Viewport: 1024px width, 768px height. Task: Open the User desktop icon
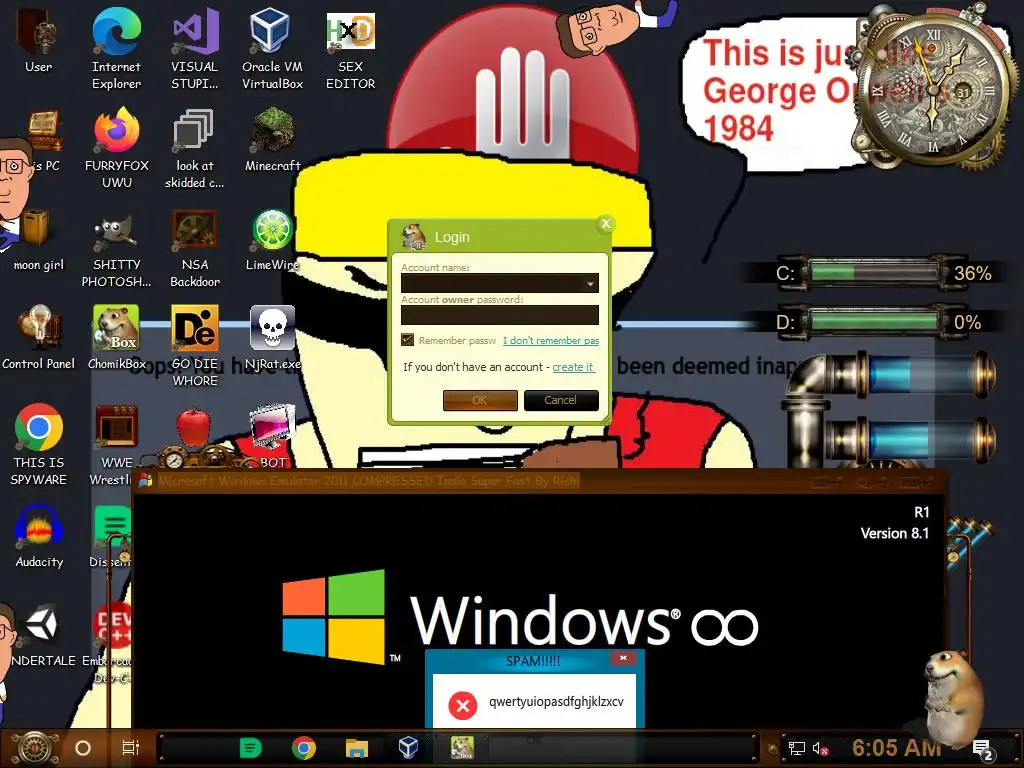coord(38,39)
